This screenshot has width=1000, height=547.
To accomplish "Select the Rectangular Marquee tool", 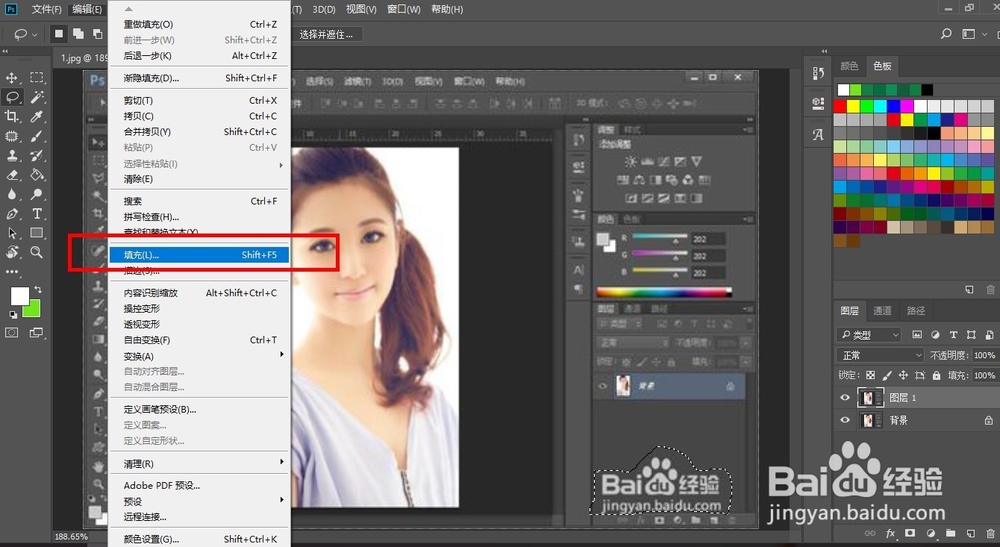I will 37,78.
